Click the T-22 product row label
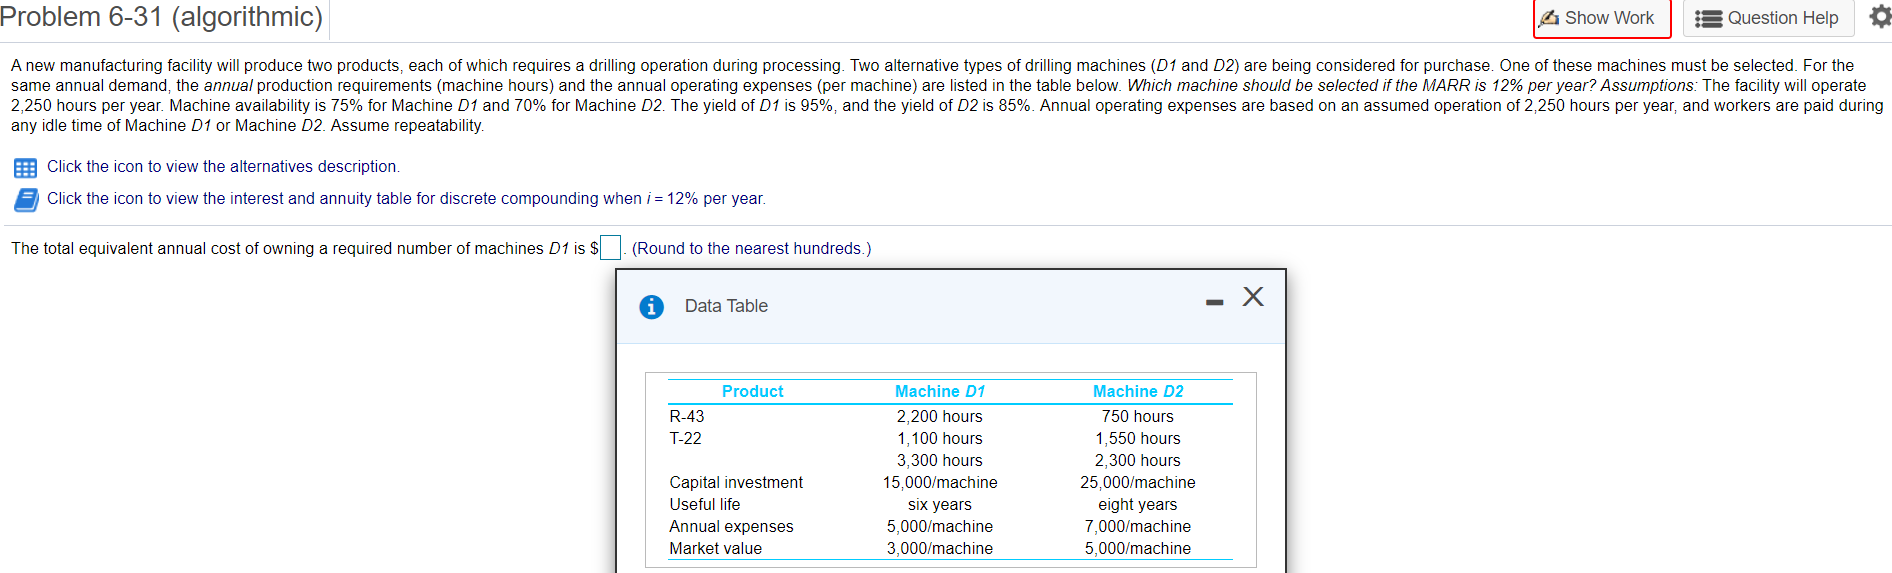 click(685, 439)
